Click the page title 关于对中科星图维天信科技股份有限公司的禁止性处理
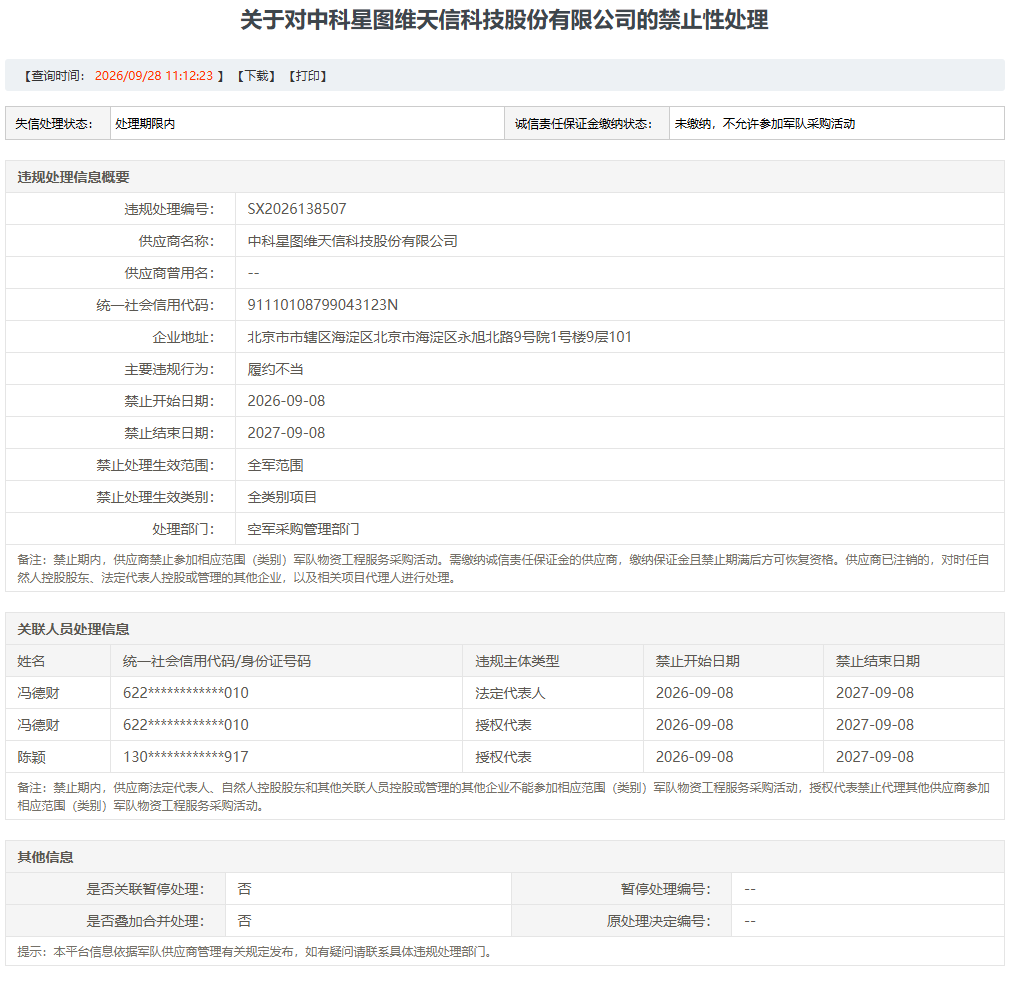 coord(504,20)
